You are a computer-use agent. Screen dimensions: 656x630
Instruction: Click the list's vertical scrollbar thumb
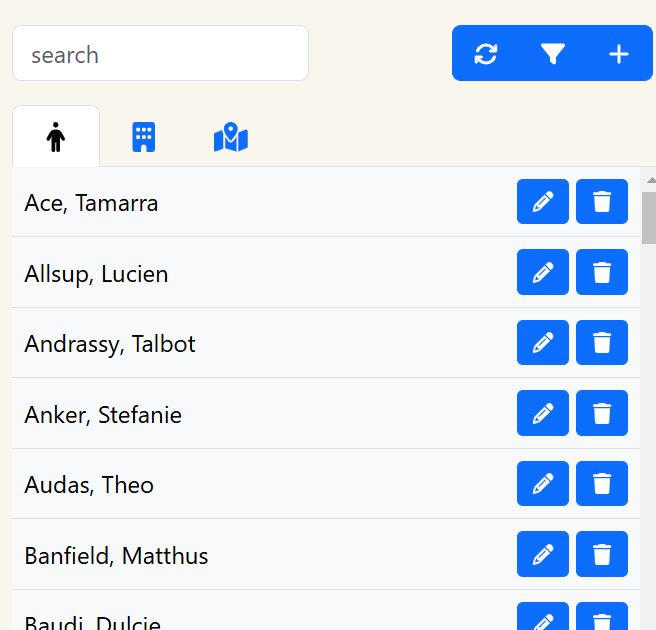tap(648, 217)
